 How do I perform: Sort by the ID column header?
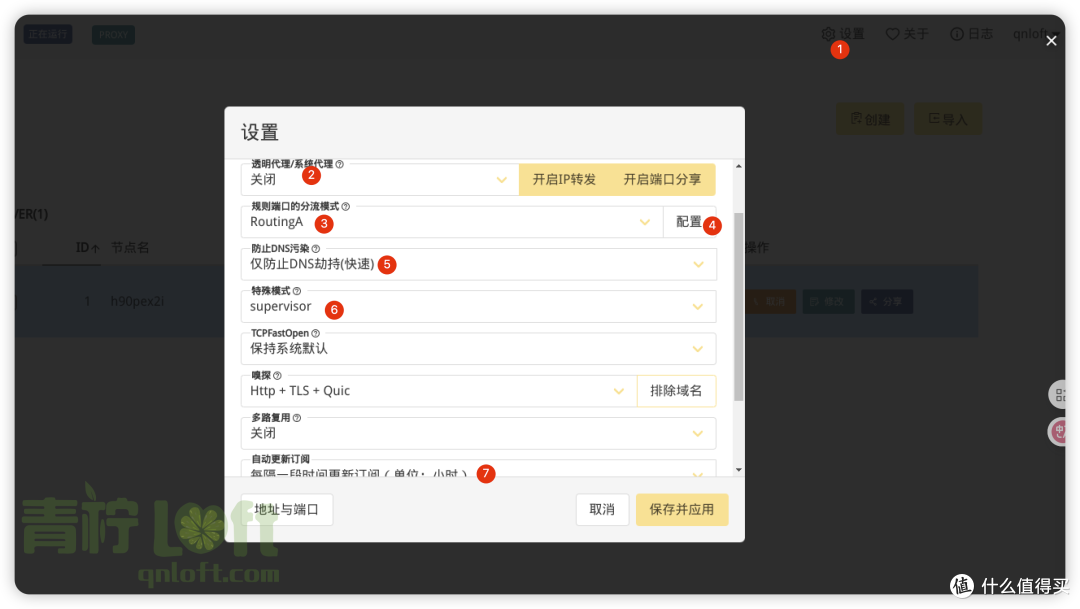point(87,247)
